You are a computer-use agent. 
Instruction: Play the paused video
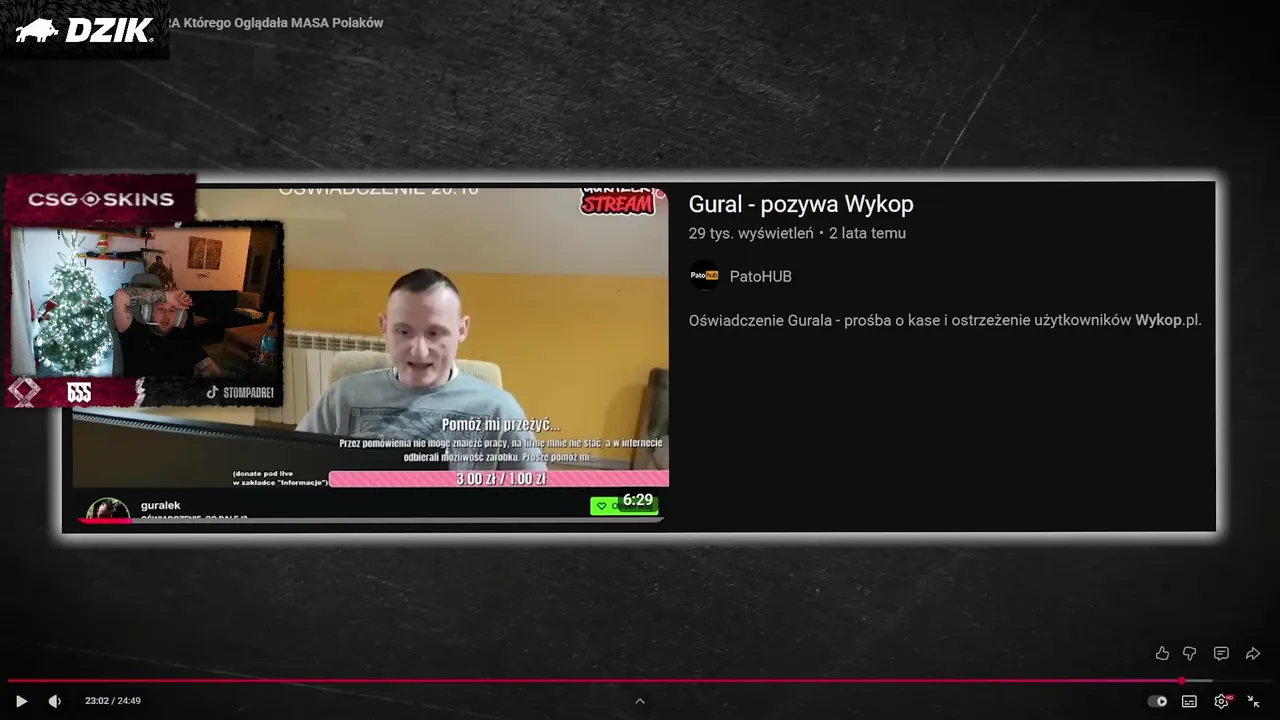(21, 701)
